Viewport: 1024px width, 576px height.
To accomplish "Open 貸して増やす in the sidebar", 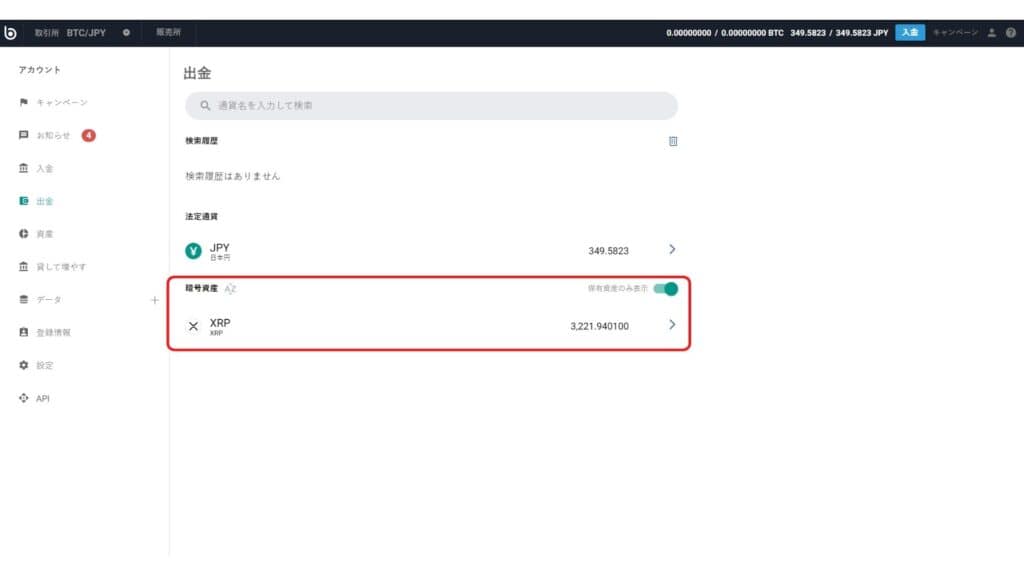I will pyautogui.click(x=61, y=266).
